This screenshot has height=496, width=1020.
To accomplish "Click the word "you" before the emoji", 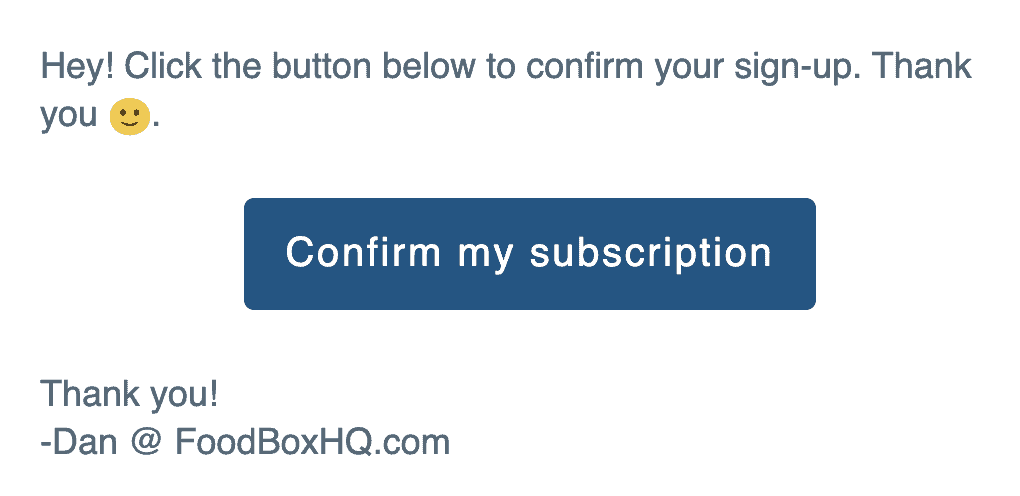I will [x=69, y=118].
